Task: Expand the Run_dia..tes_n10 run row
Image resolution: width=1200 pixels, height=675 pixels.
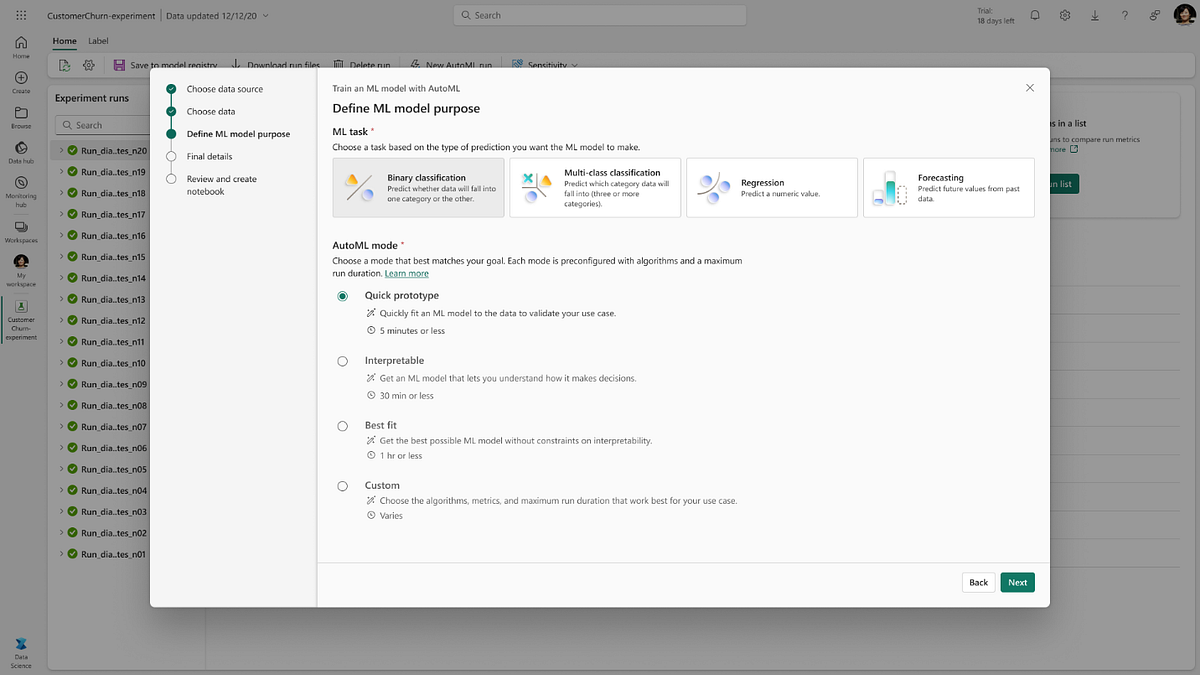Action: (x=61, y=363)
